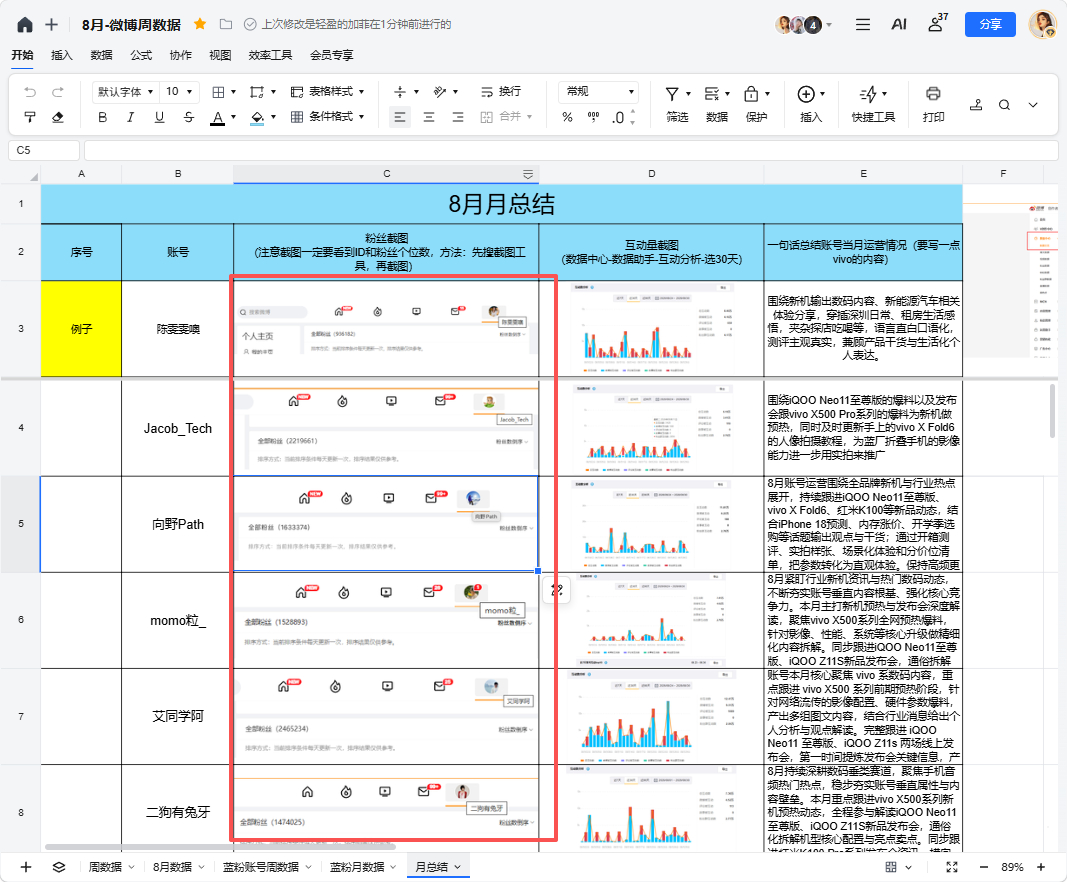Open the 常规 number format dropdown
This screenshot has height=882, width=1067.
(x=599, y=91)
